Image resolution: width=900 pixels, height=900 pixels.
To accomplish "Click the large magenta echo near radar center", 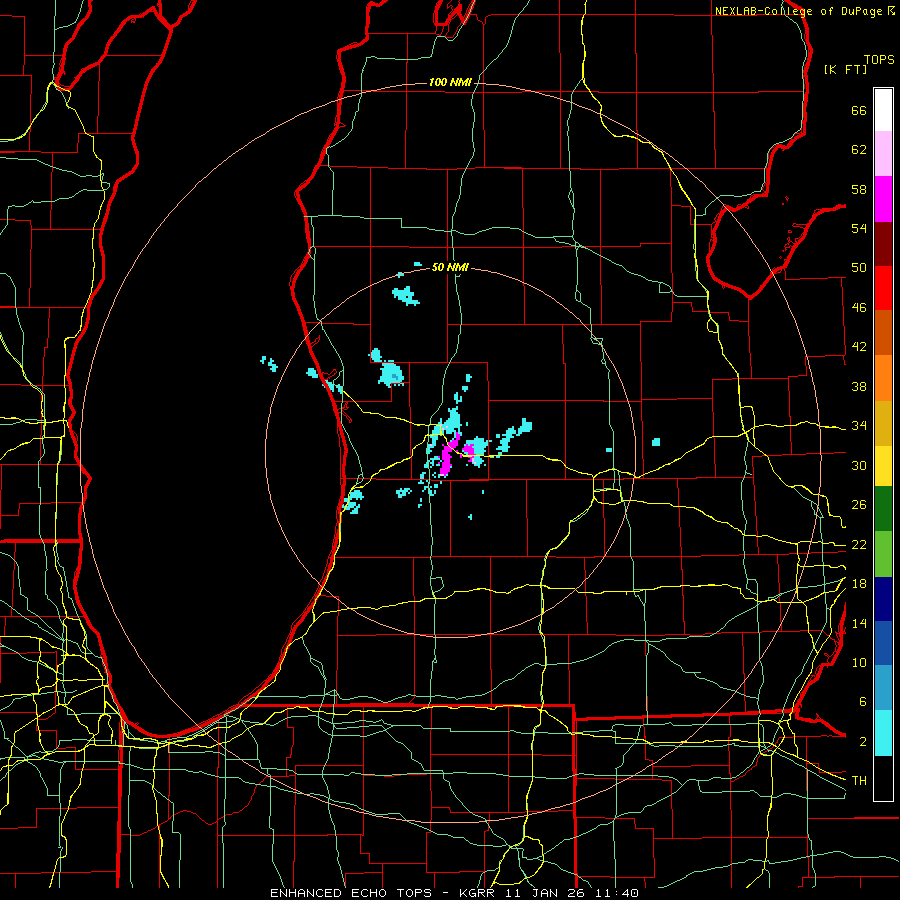I will [x=448, y=457].
